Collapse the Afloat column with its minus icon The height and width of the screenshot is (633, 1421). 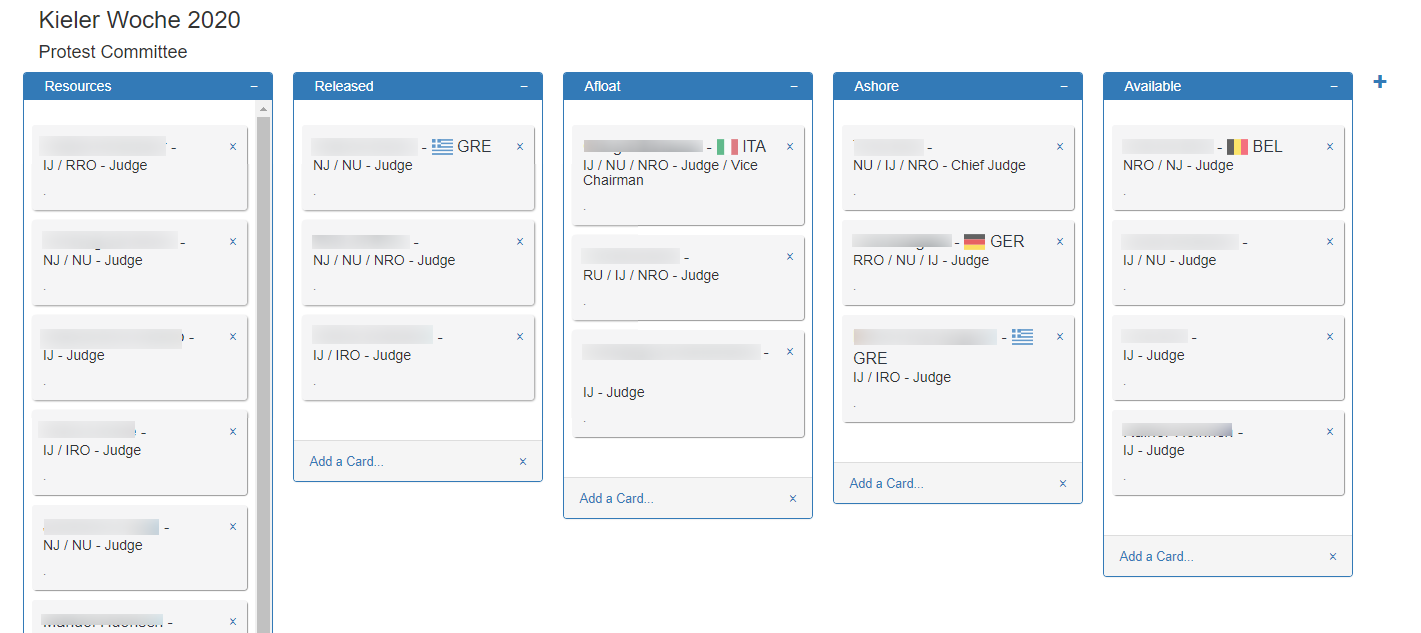pyautogui.click(x=794, y=87)
